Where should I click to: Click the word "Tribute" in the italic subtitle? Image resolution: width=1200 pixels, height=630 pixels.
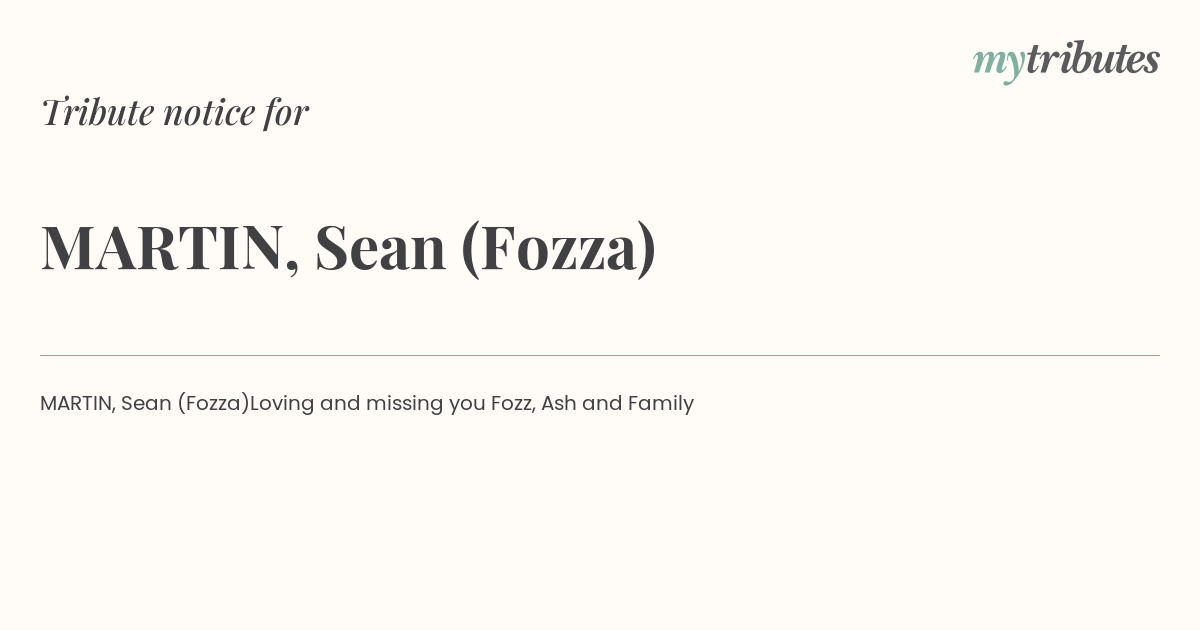pyautogui.click(x=97, y=111)
